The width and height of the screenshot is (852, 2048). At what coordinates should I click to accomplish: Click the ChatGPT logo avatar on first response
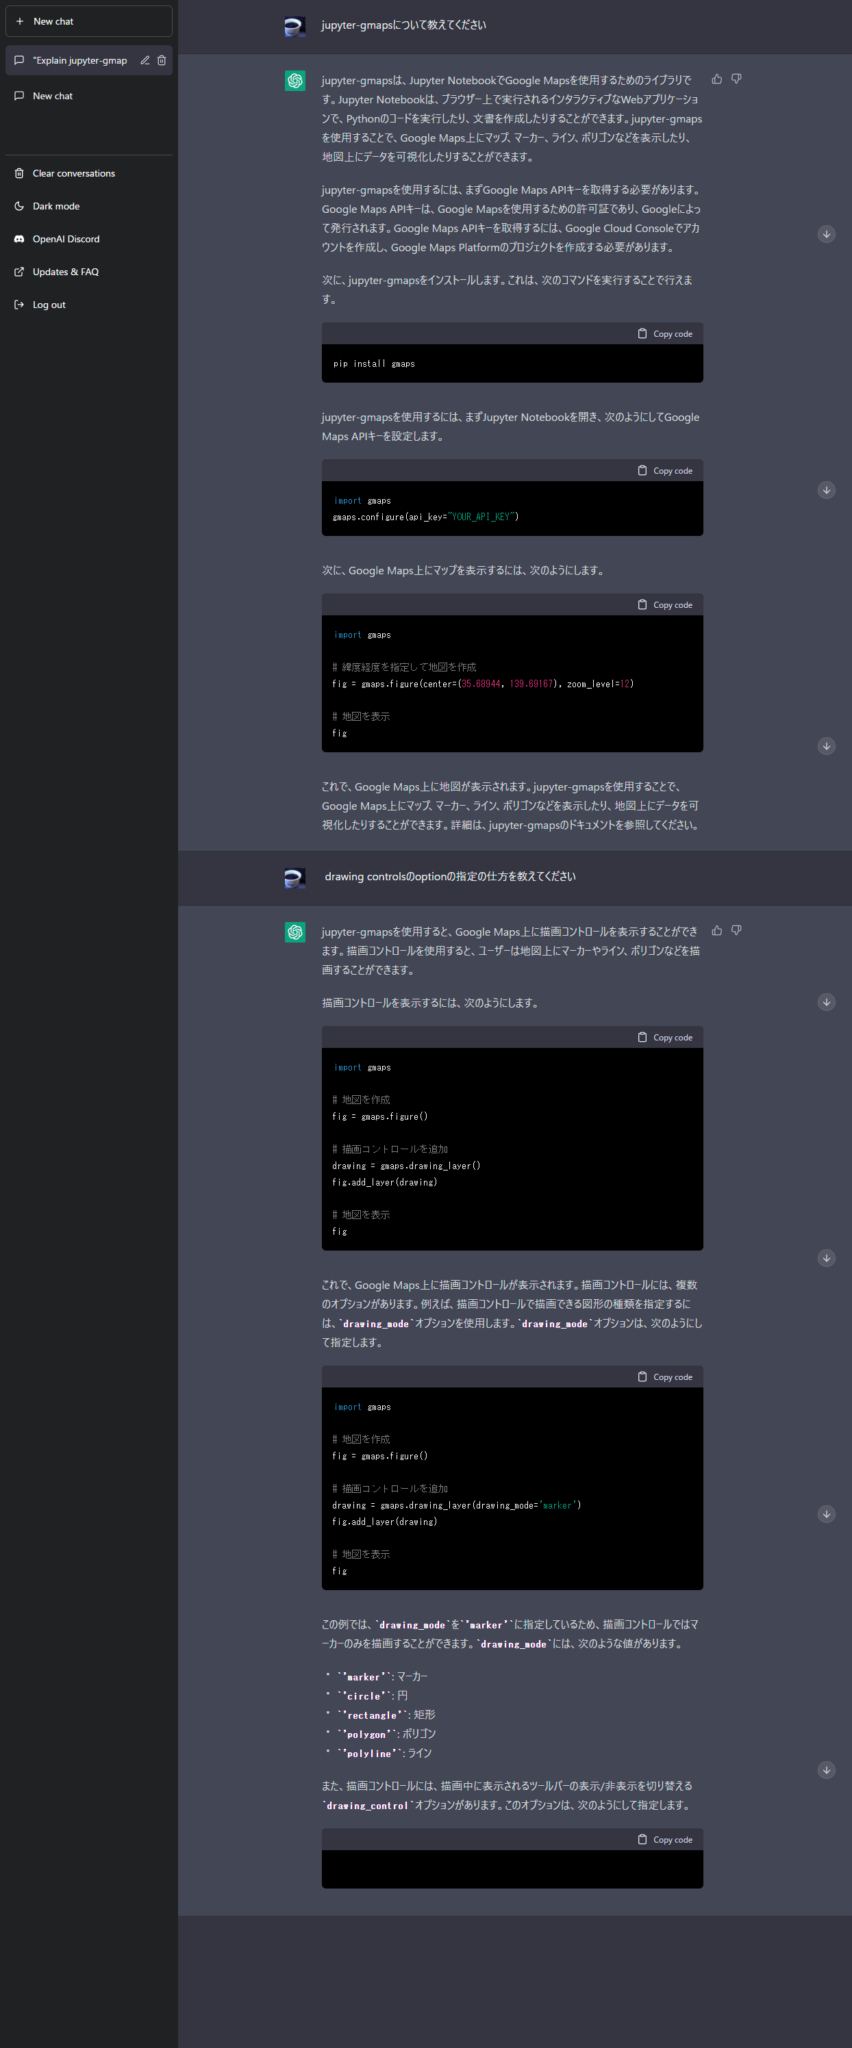coord(295,81)
